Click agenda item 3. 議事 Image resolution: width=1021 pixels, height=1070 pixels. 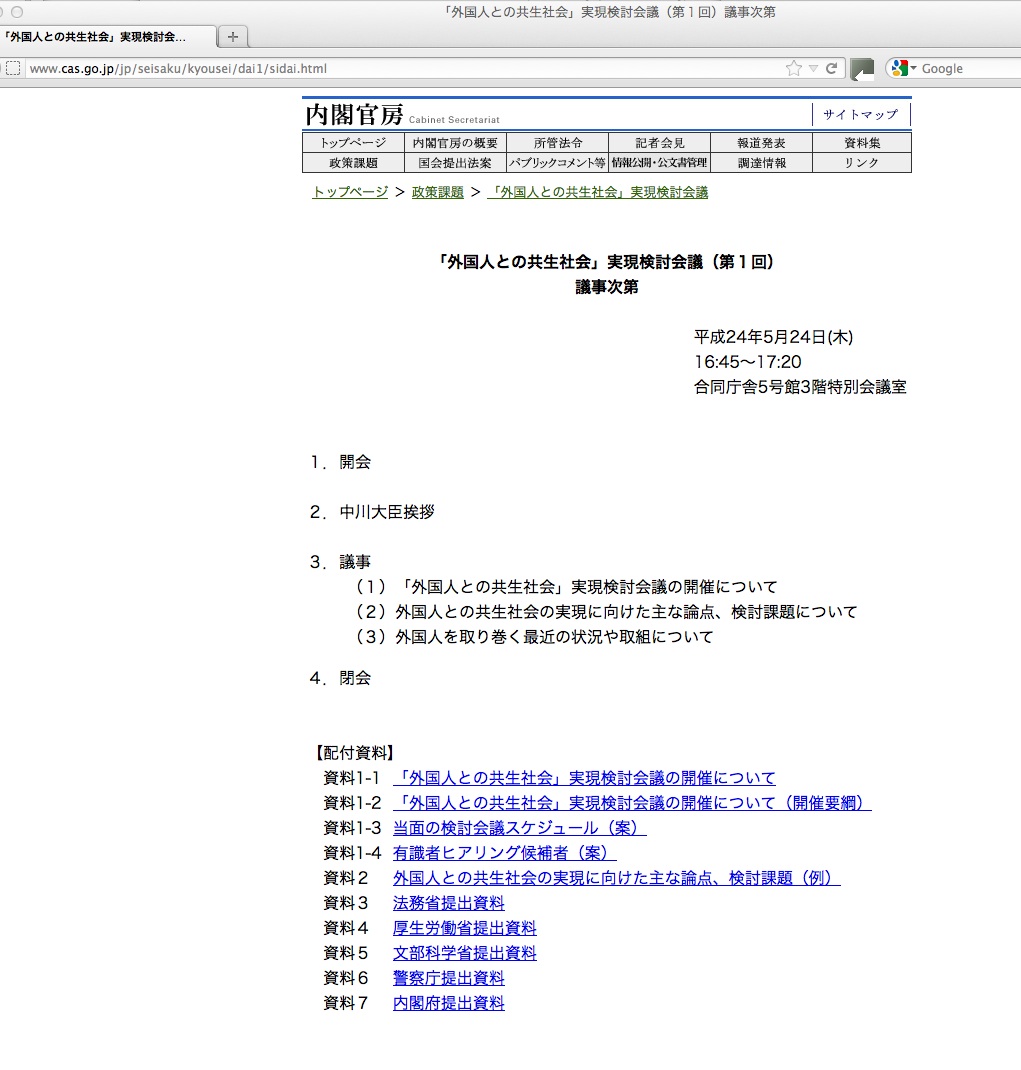[x=341, y=562]
